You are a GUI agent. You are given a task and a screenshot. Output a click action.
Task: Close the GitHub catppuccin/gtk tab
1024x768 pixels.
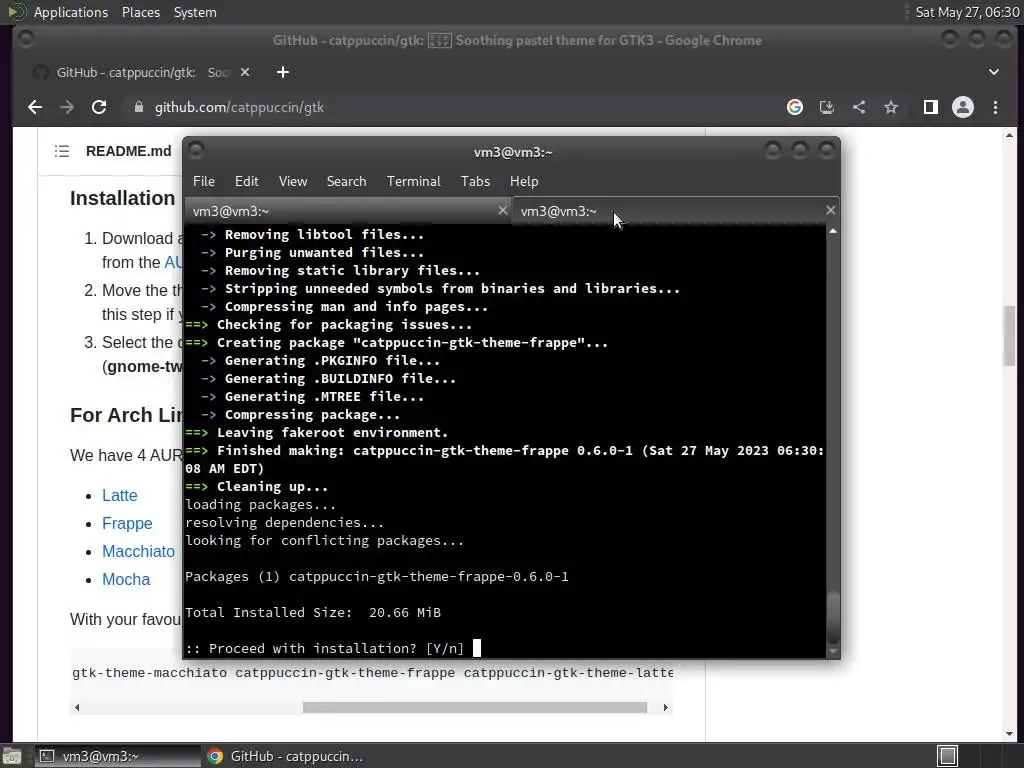[245, 72]
